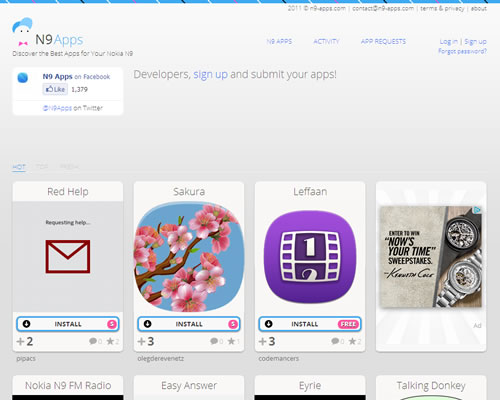Click the 'sign up' link in developers banner

(x=210, y=74)
